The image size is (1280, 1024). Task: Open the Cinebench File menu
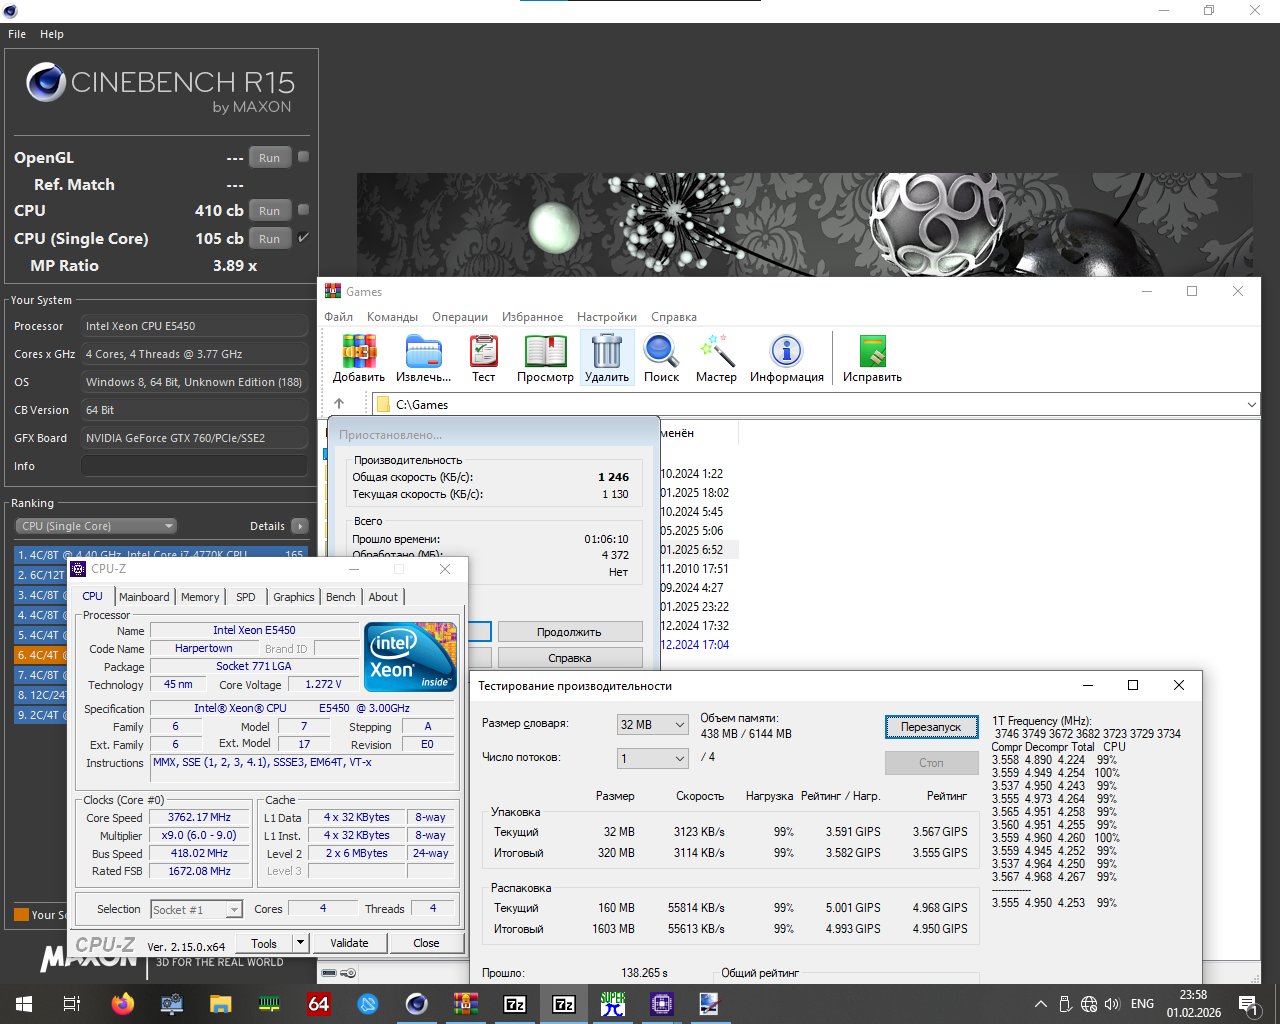17,34
